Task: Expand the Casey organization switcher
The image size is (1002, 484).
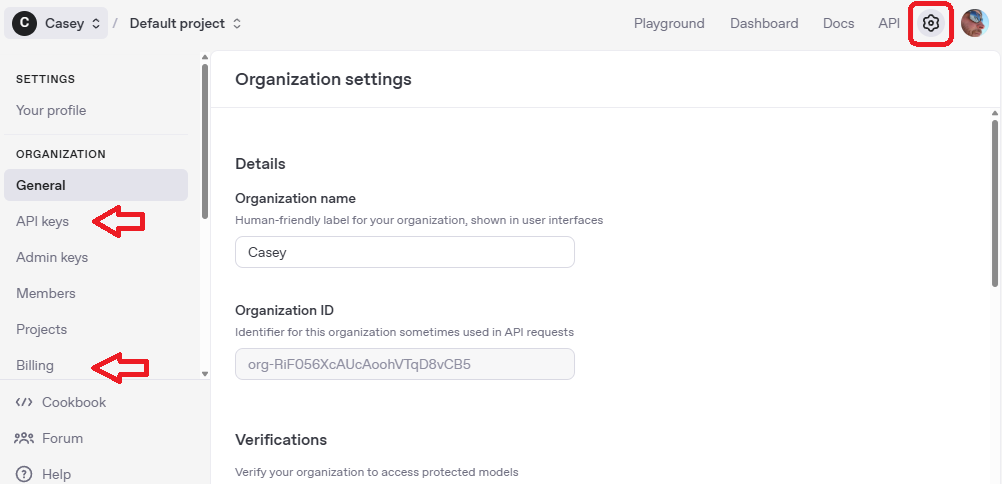Action: [96, 23]
